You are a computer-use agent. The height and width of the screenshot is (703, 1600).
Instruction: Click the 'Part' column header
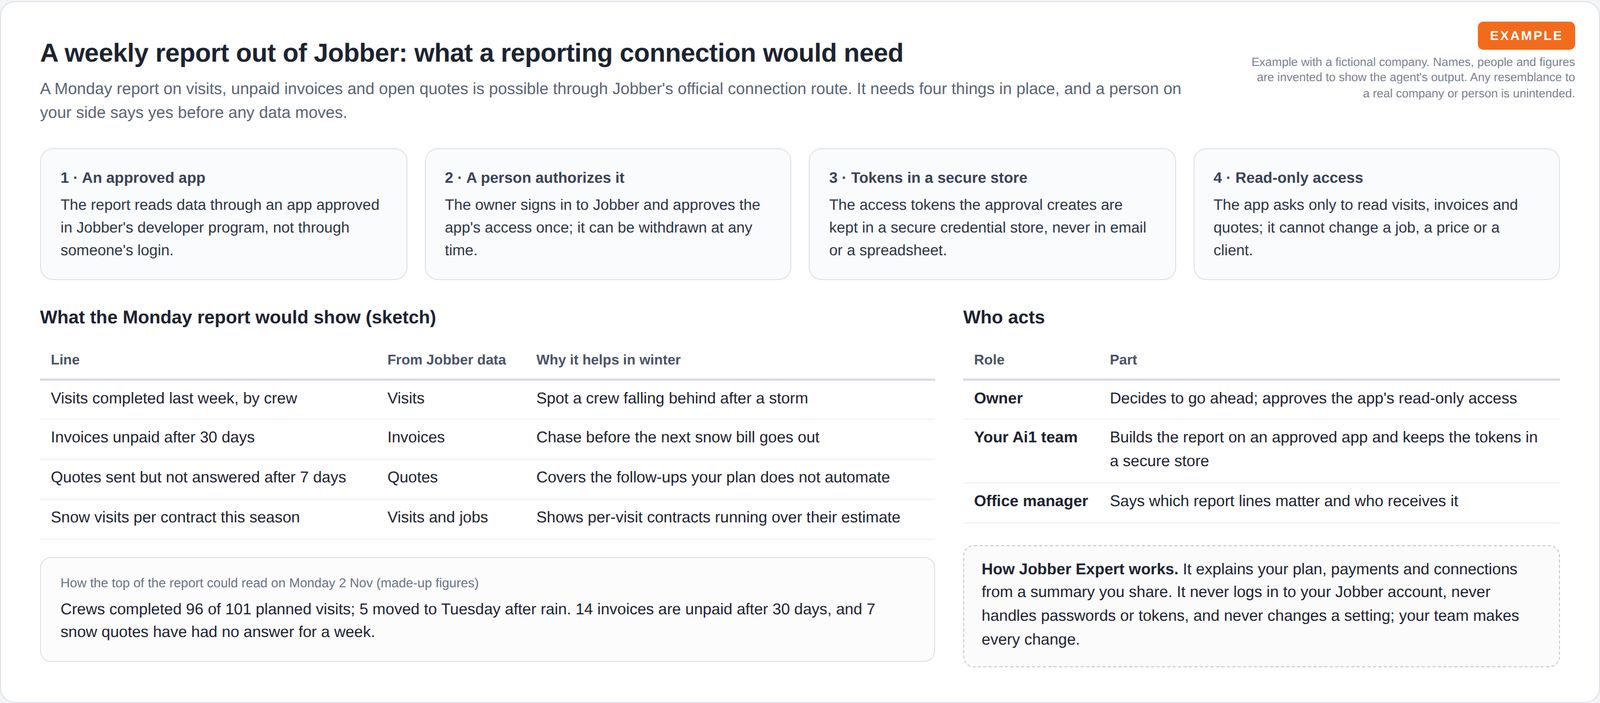coord(1123,359)
